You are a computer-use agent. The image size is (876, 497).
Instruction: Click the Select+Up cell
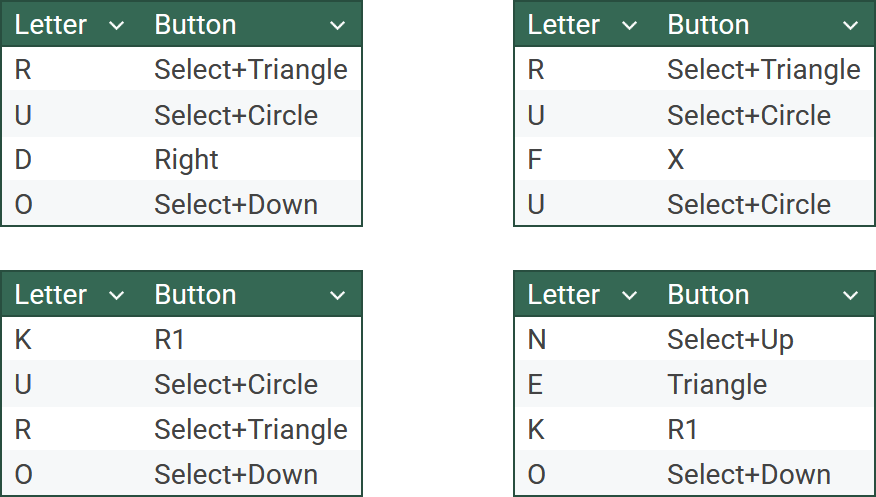(x=764, y=339)
